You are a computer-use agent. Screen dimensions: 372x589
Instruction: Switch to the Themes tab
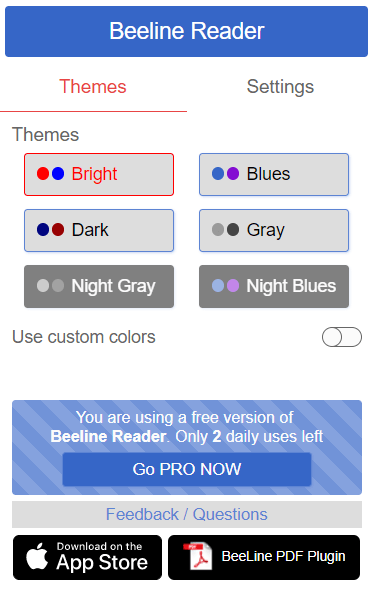tap(93, 87)
